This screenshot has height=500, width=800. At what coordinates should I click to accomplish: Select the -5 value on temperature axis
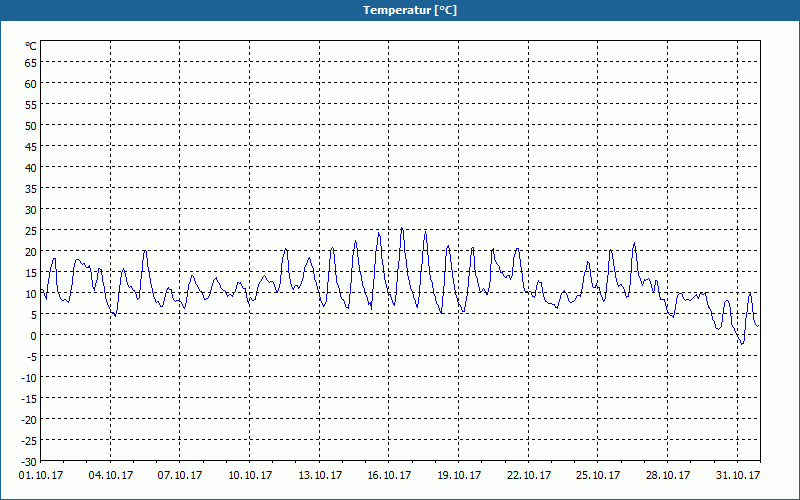tap(32, 357)
